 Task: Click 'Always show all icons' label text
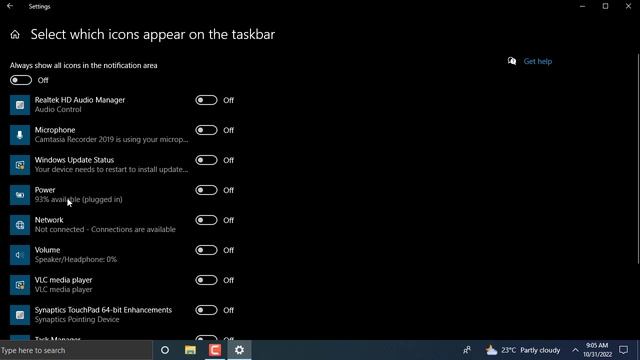[x=84, y=65]
